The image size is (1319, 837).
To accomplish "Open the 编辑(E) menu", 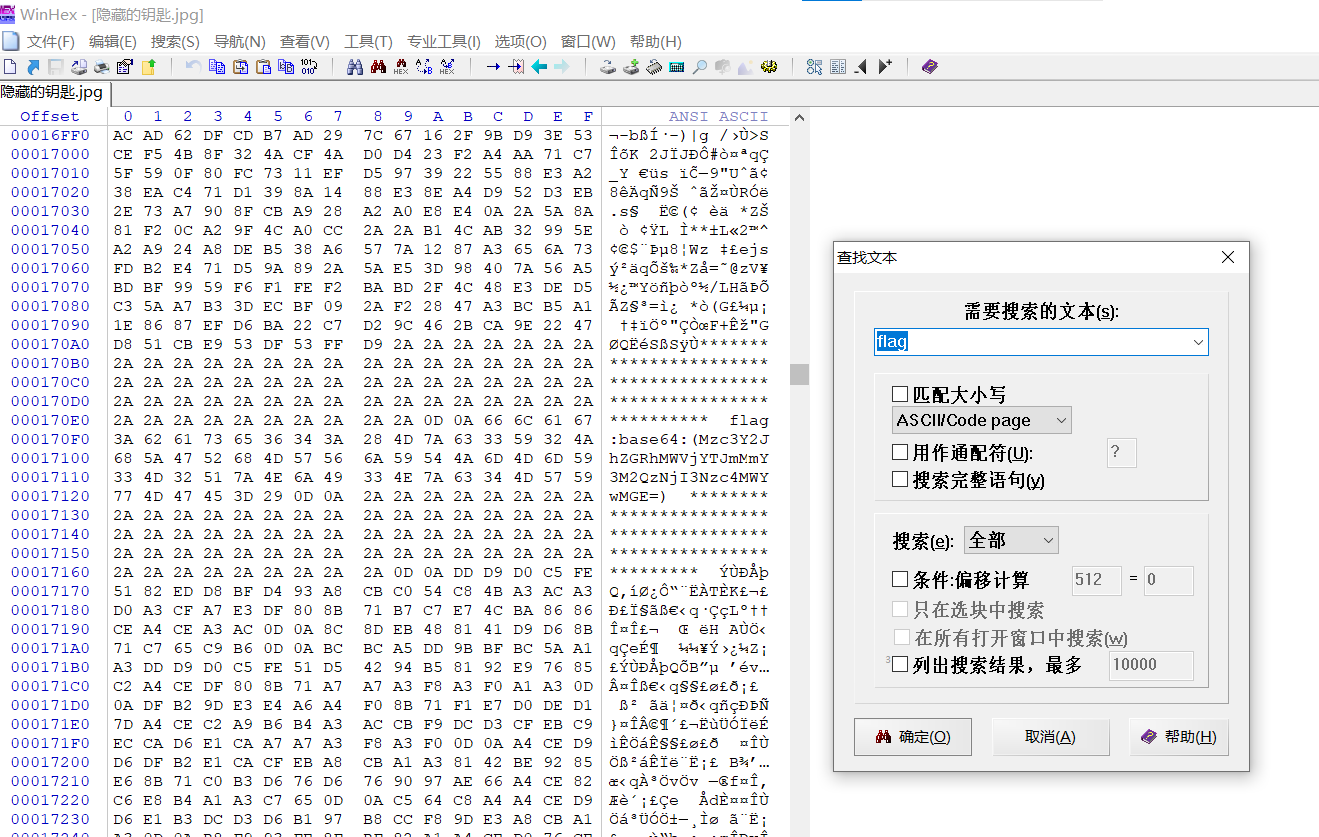I will click(113, 42).
